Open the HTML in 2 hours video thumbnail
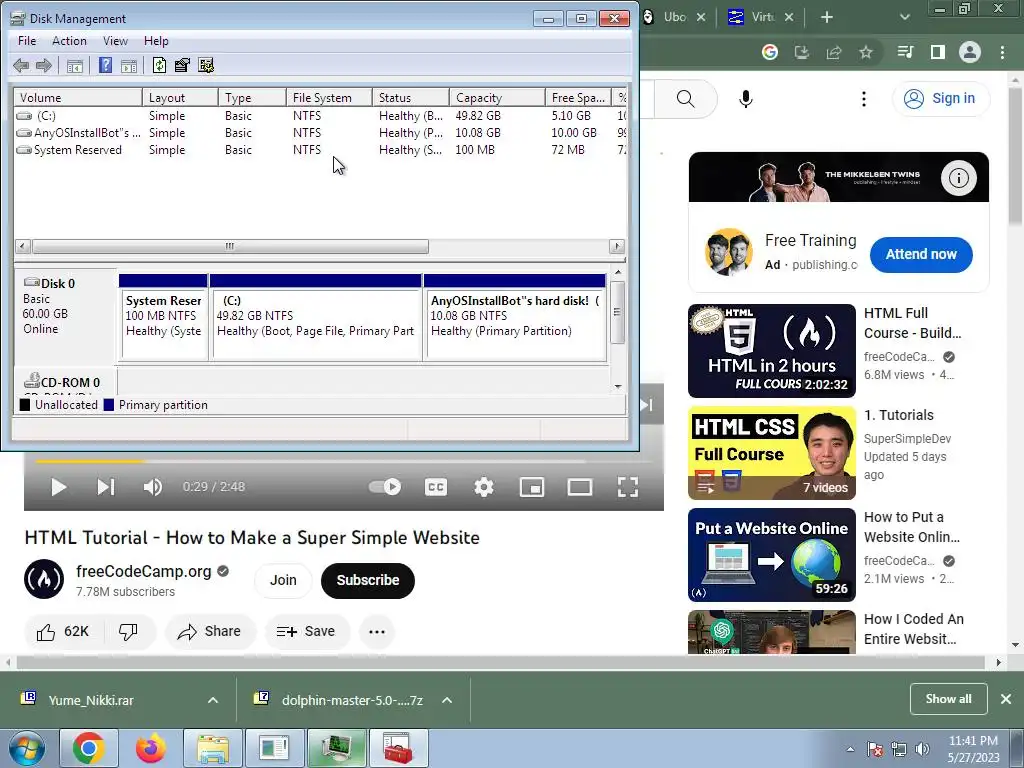Image resolution: width=1024 pixels, height=768 pixels. coord(772,351)
